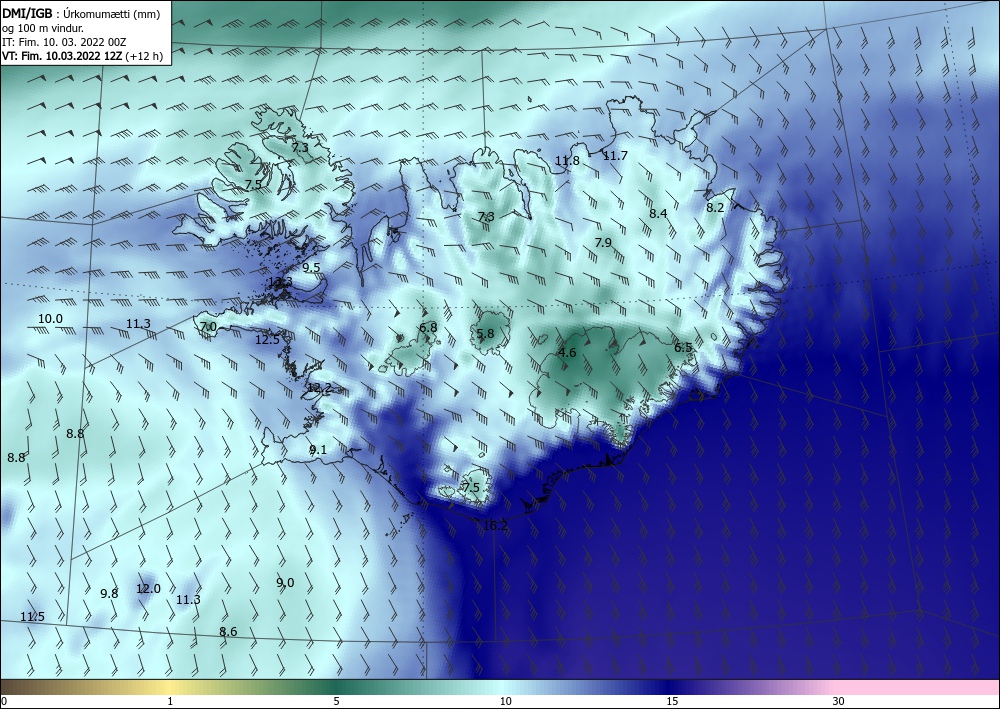Select the 12.2 value label

[319, 387]
